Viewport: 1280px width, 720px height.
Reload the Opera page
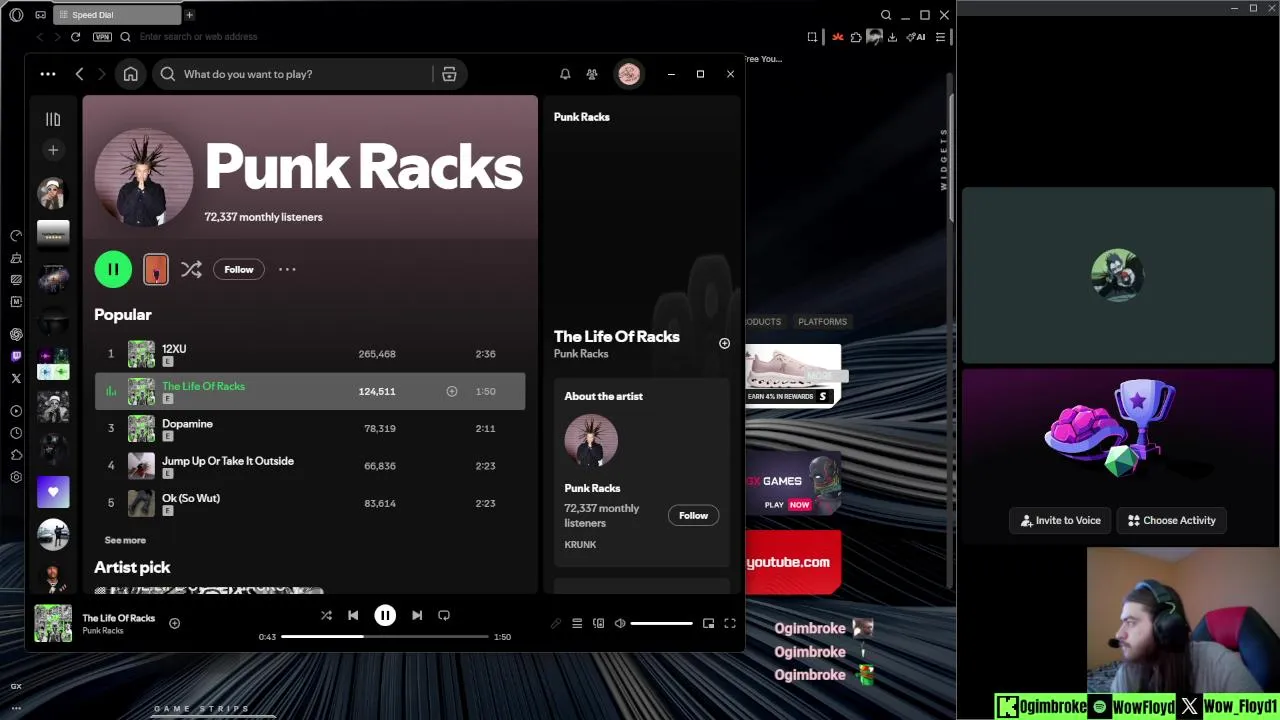click(x=75, y=37)
